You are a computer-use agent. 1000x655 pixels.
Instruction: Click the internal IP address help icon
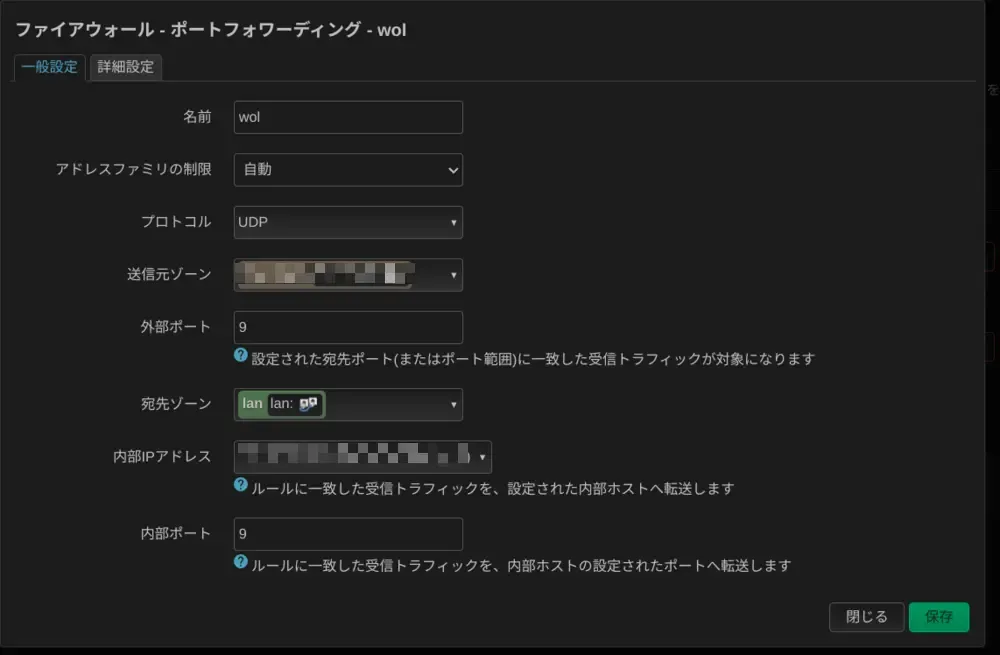(240, 483)
